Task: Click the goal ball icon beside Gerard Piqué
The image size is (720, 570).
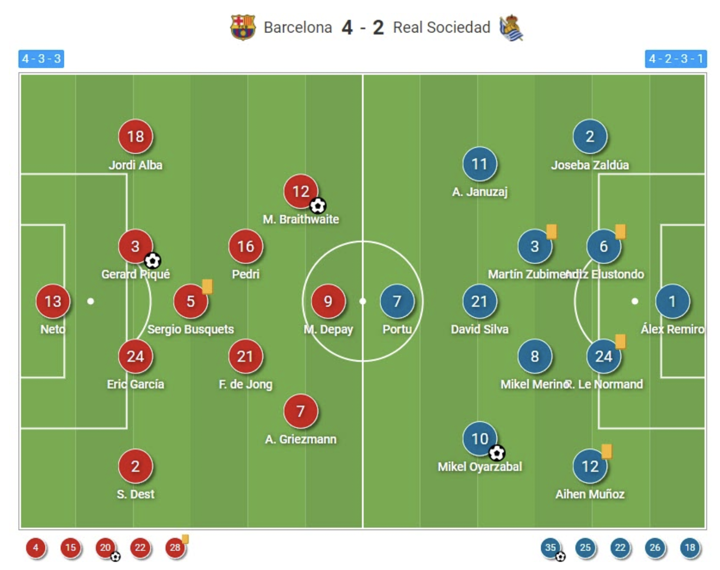Action: [x=152, y=261]
